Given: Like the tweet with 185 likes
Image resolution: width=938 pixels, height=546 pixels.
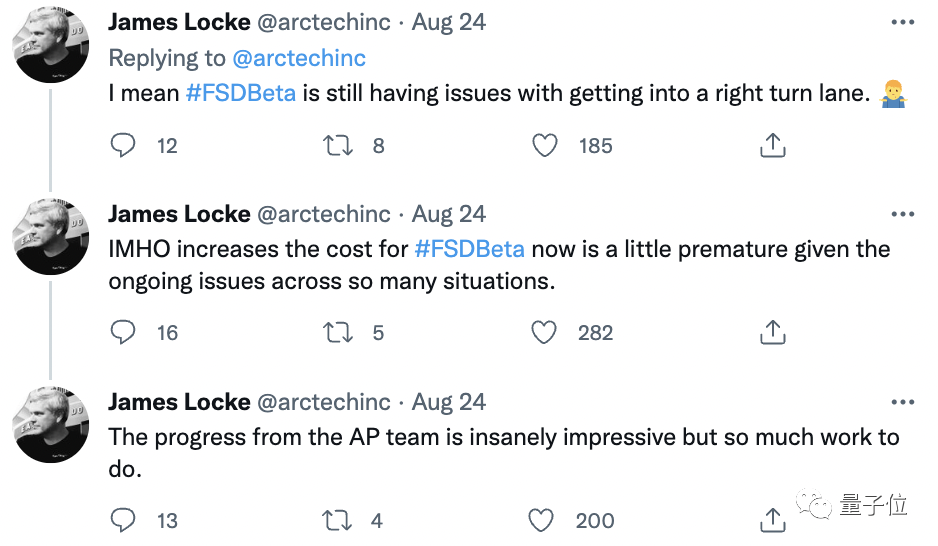Looking at the screenshot, I should [545, 146].
